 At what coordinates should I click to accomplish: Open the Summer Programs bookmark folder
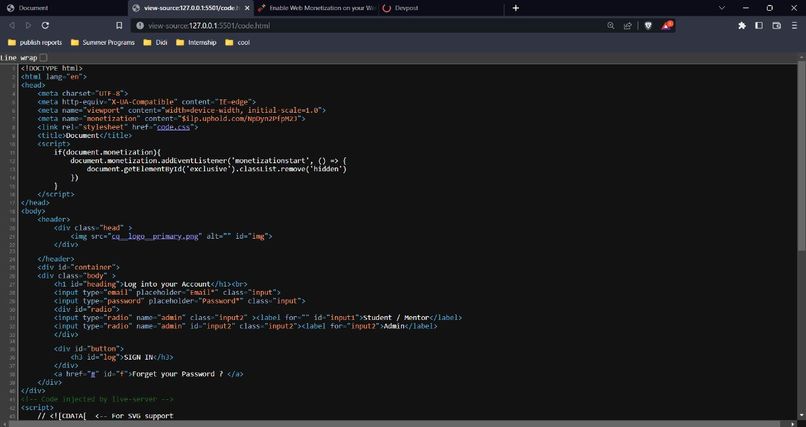tap(103, 43)
